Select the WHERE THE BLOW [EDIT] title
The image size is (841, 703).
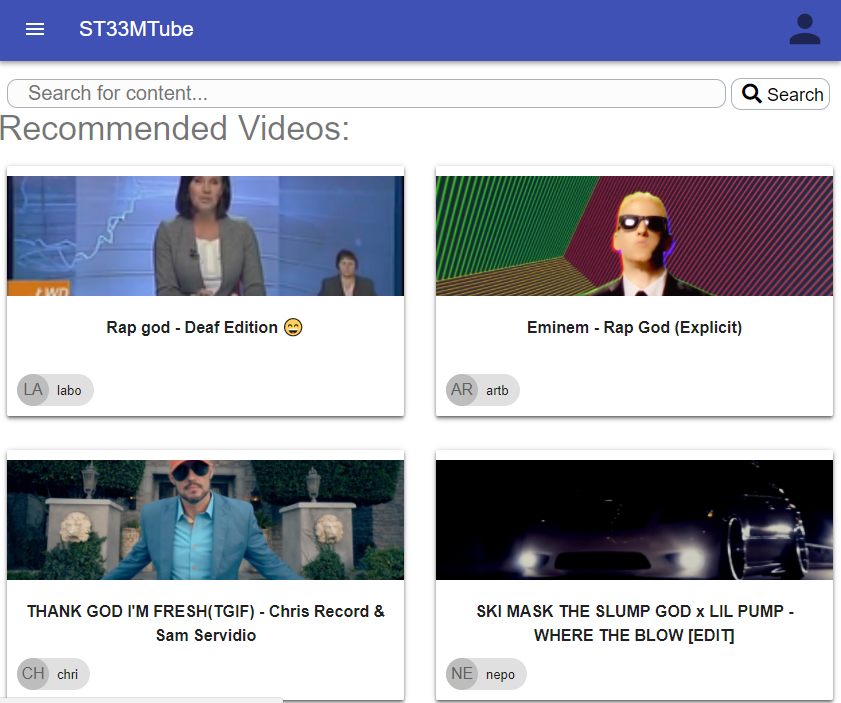coord(635,623)
